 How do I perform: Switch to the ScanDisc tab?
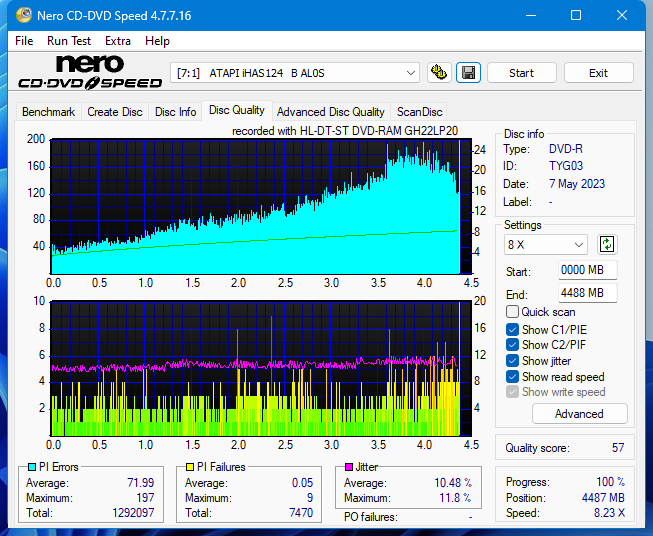pos(419,112)
